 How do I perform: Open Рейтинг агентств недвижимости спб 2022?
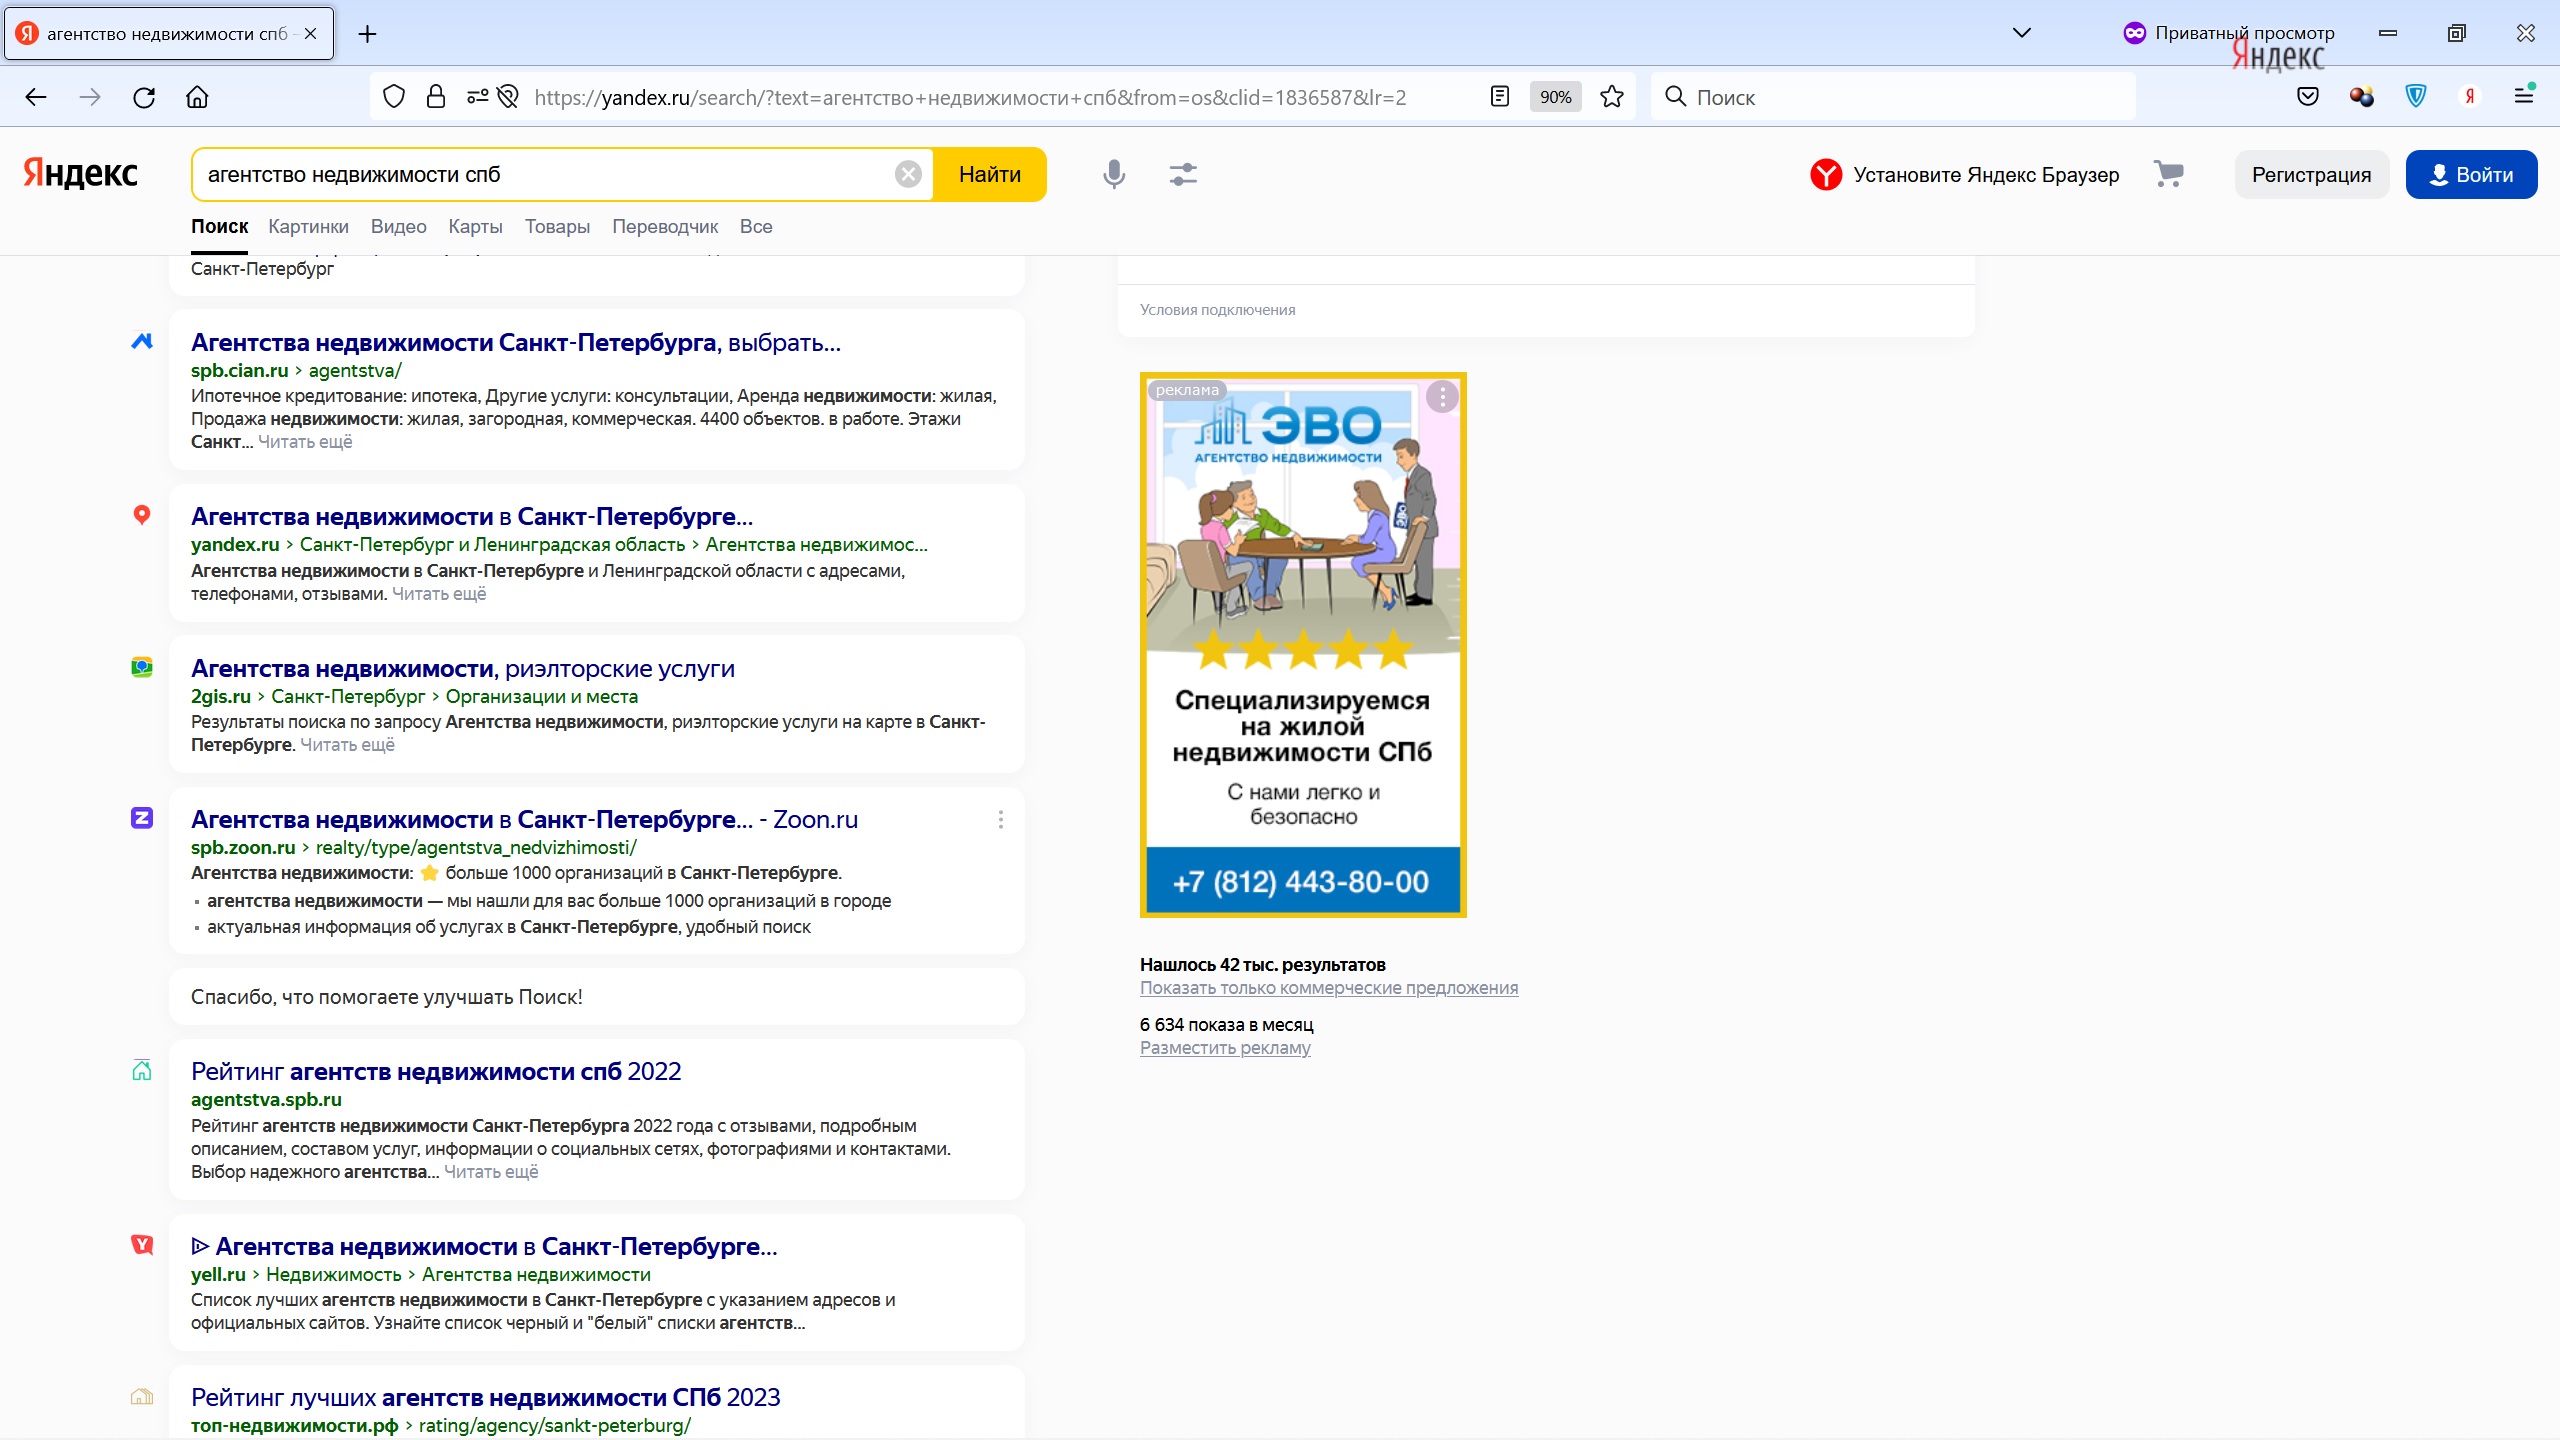point(436,1071)
